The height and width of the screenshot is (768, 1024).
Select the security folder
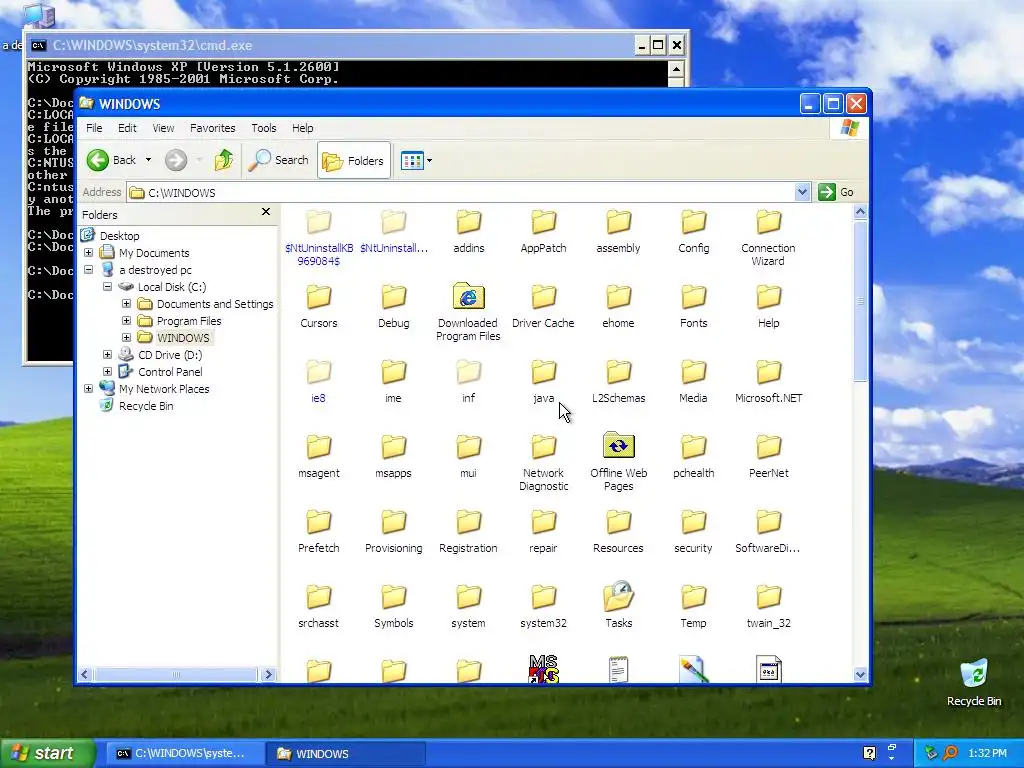pyautogui.click(x=694, y=530)
